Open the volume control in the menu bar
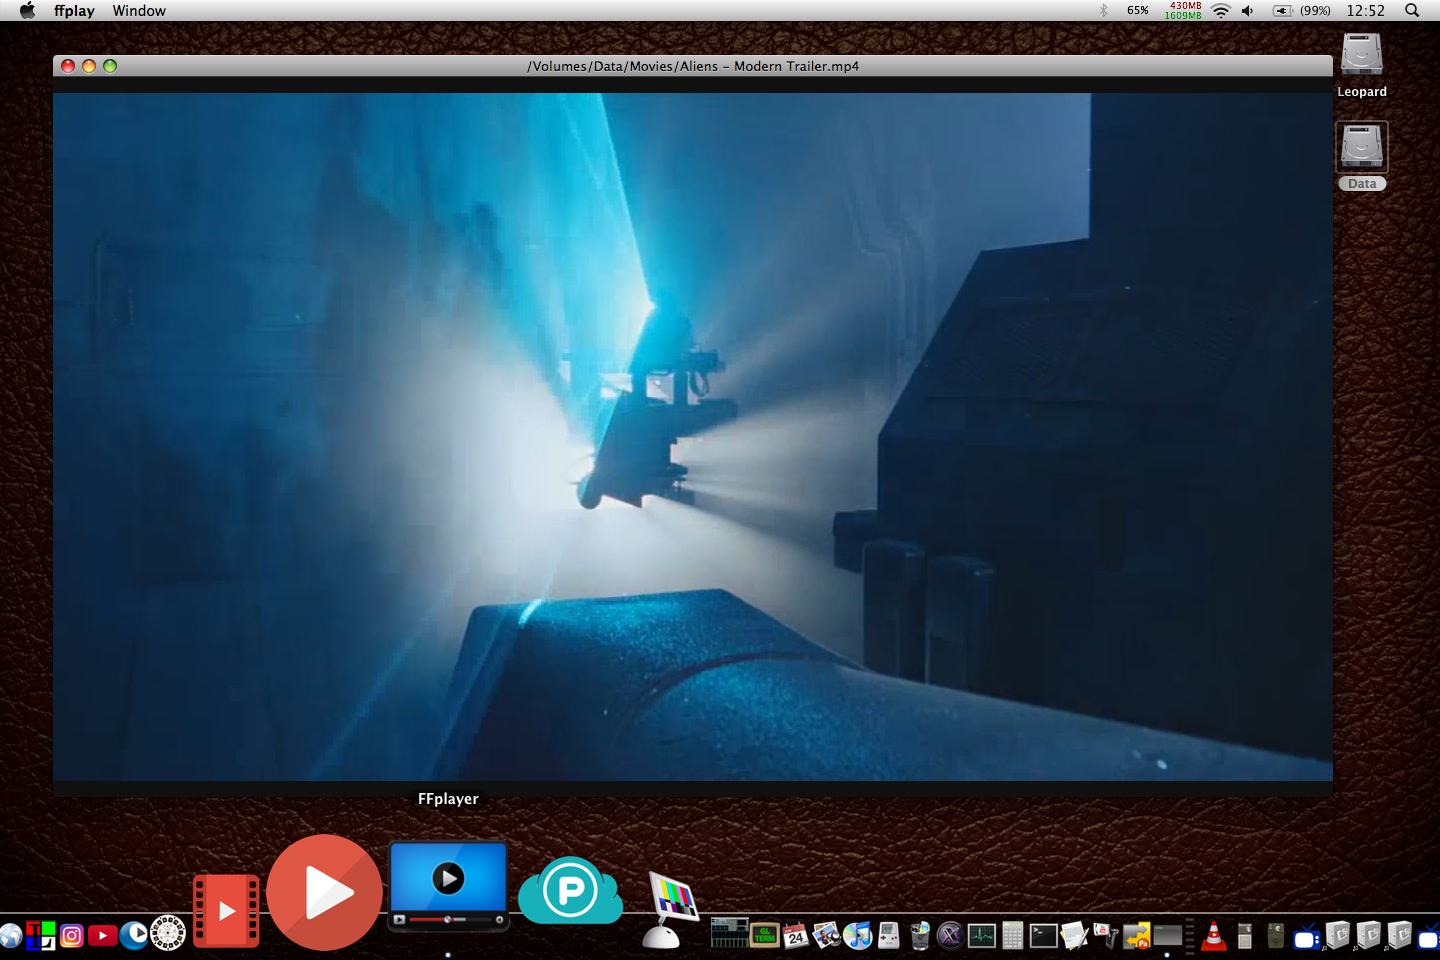Screen dimensions: 1440x960 (x=1248, y=10)
